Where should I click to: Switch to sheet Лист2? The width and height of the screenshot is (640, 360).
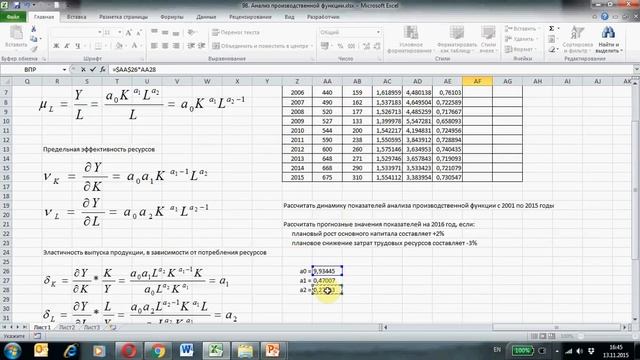coord(67,327)
